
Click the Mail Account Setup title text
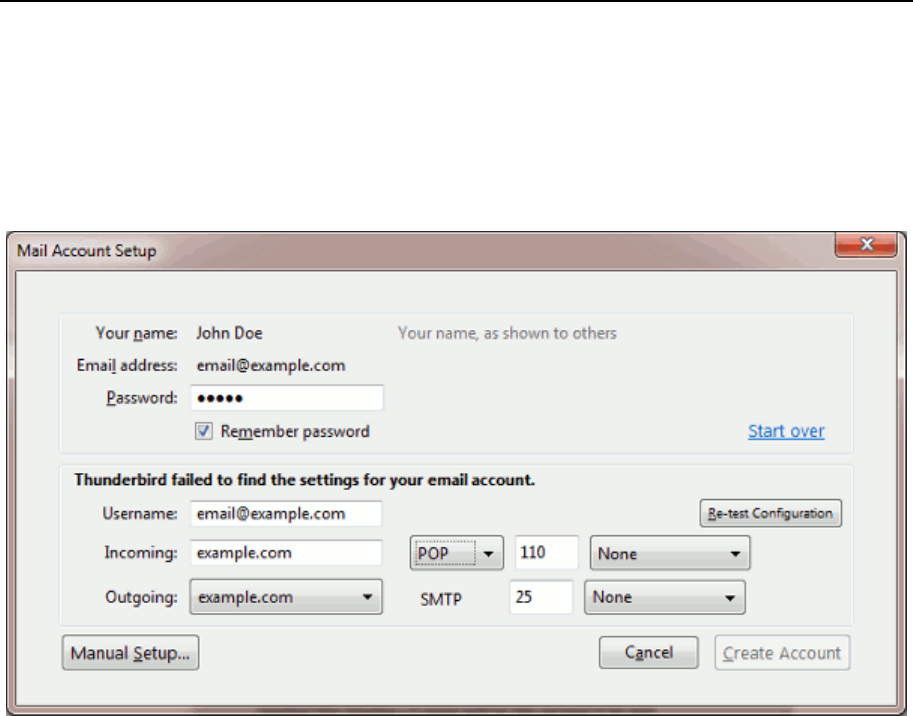tap(87, 251)
